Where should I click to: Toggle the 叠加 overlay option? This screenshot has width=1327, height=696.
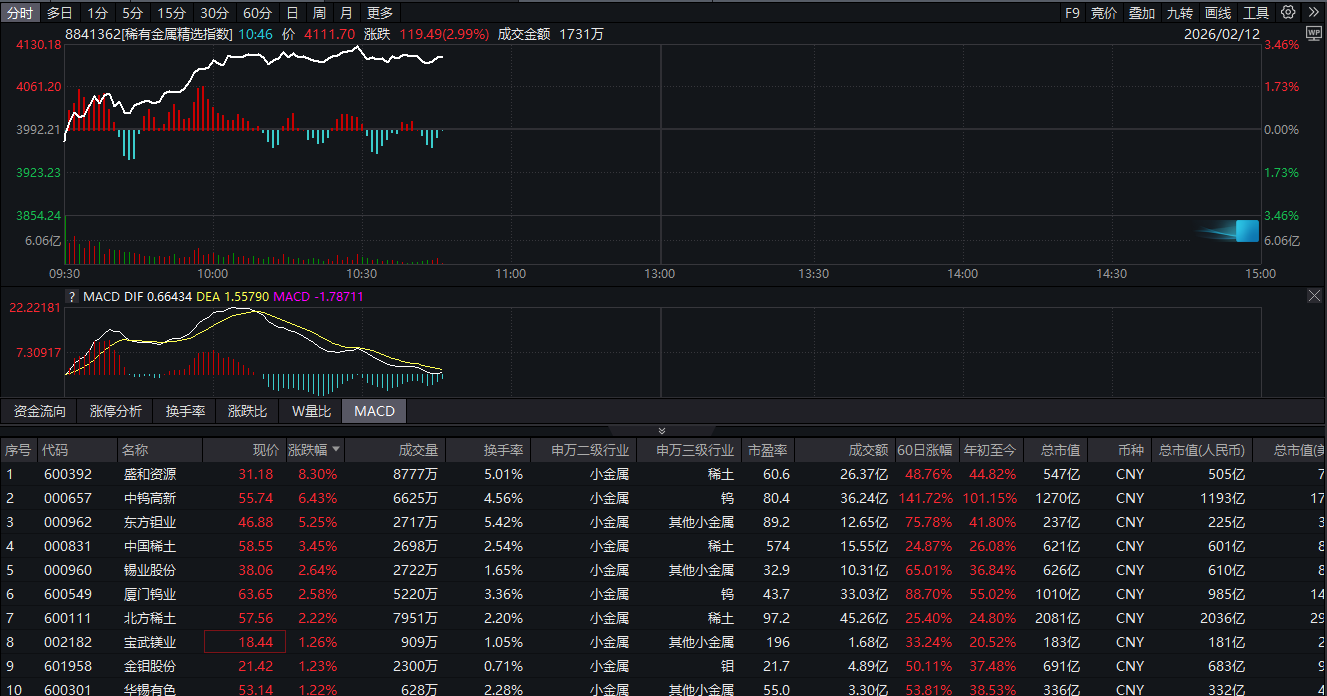pyautogui.click(x=1141, y=13)
